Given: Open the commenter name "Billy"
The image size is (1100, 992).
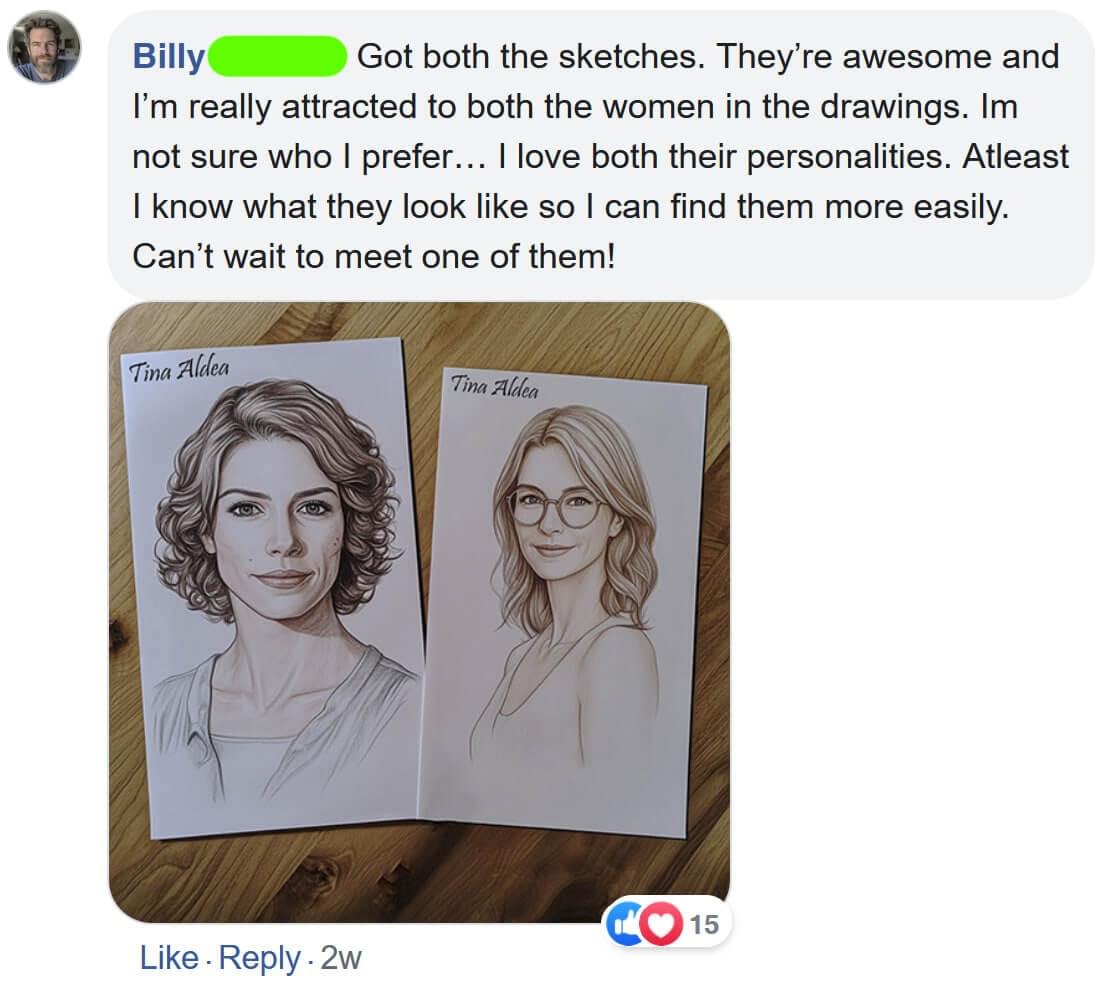Looking at the screenshot, I should pyautogui.click(x=168, y=57).
